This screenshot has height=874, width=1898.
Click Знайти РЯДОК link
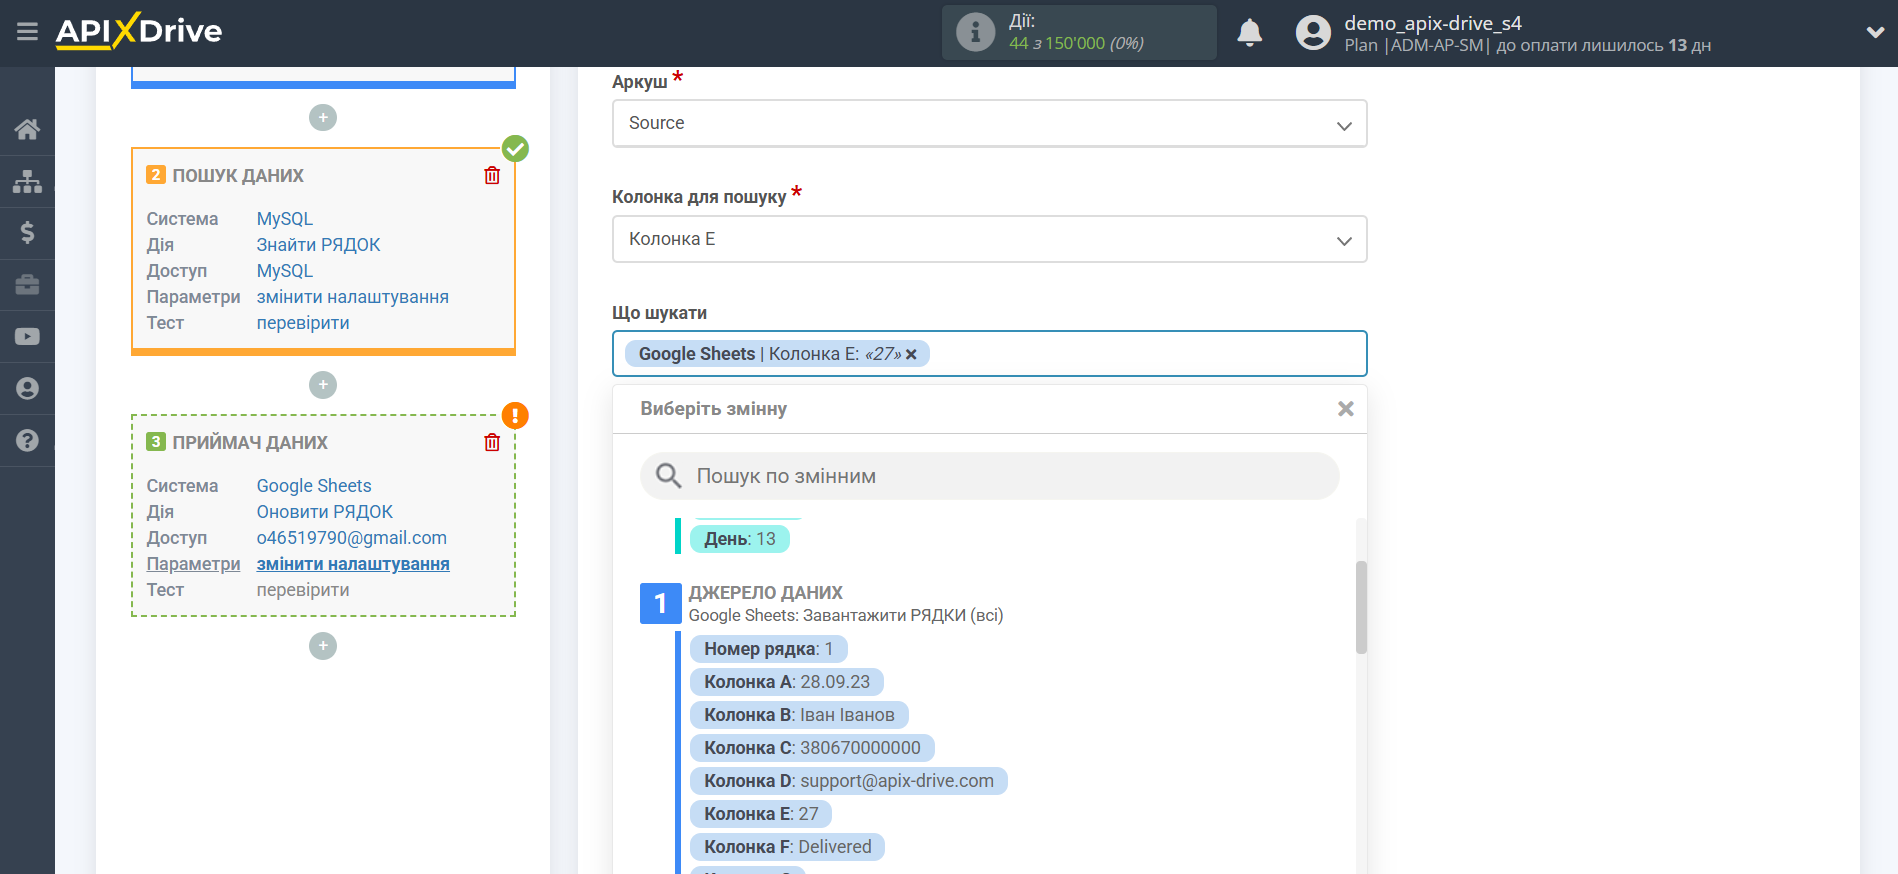tap(318, 245)
